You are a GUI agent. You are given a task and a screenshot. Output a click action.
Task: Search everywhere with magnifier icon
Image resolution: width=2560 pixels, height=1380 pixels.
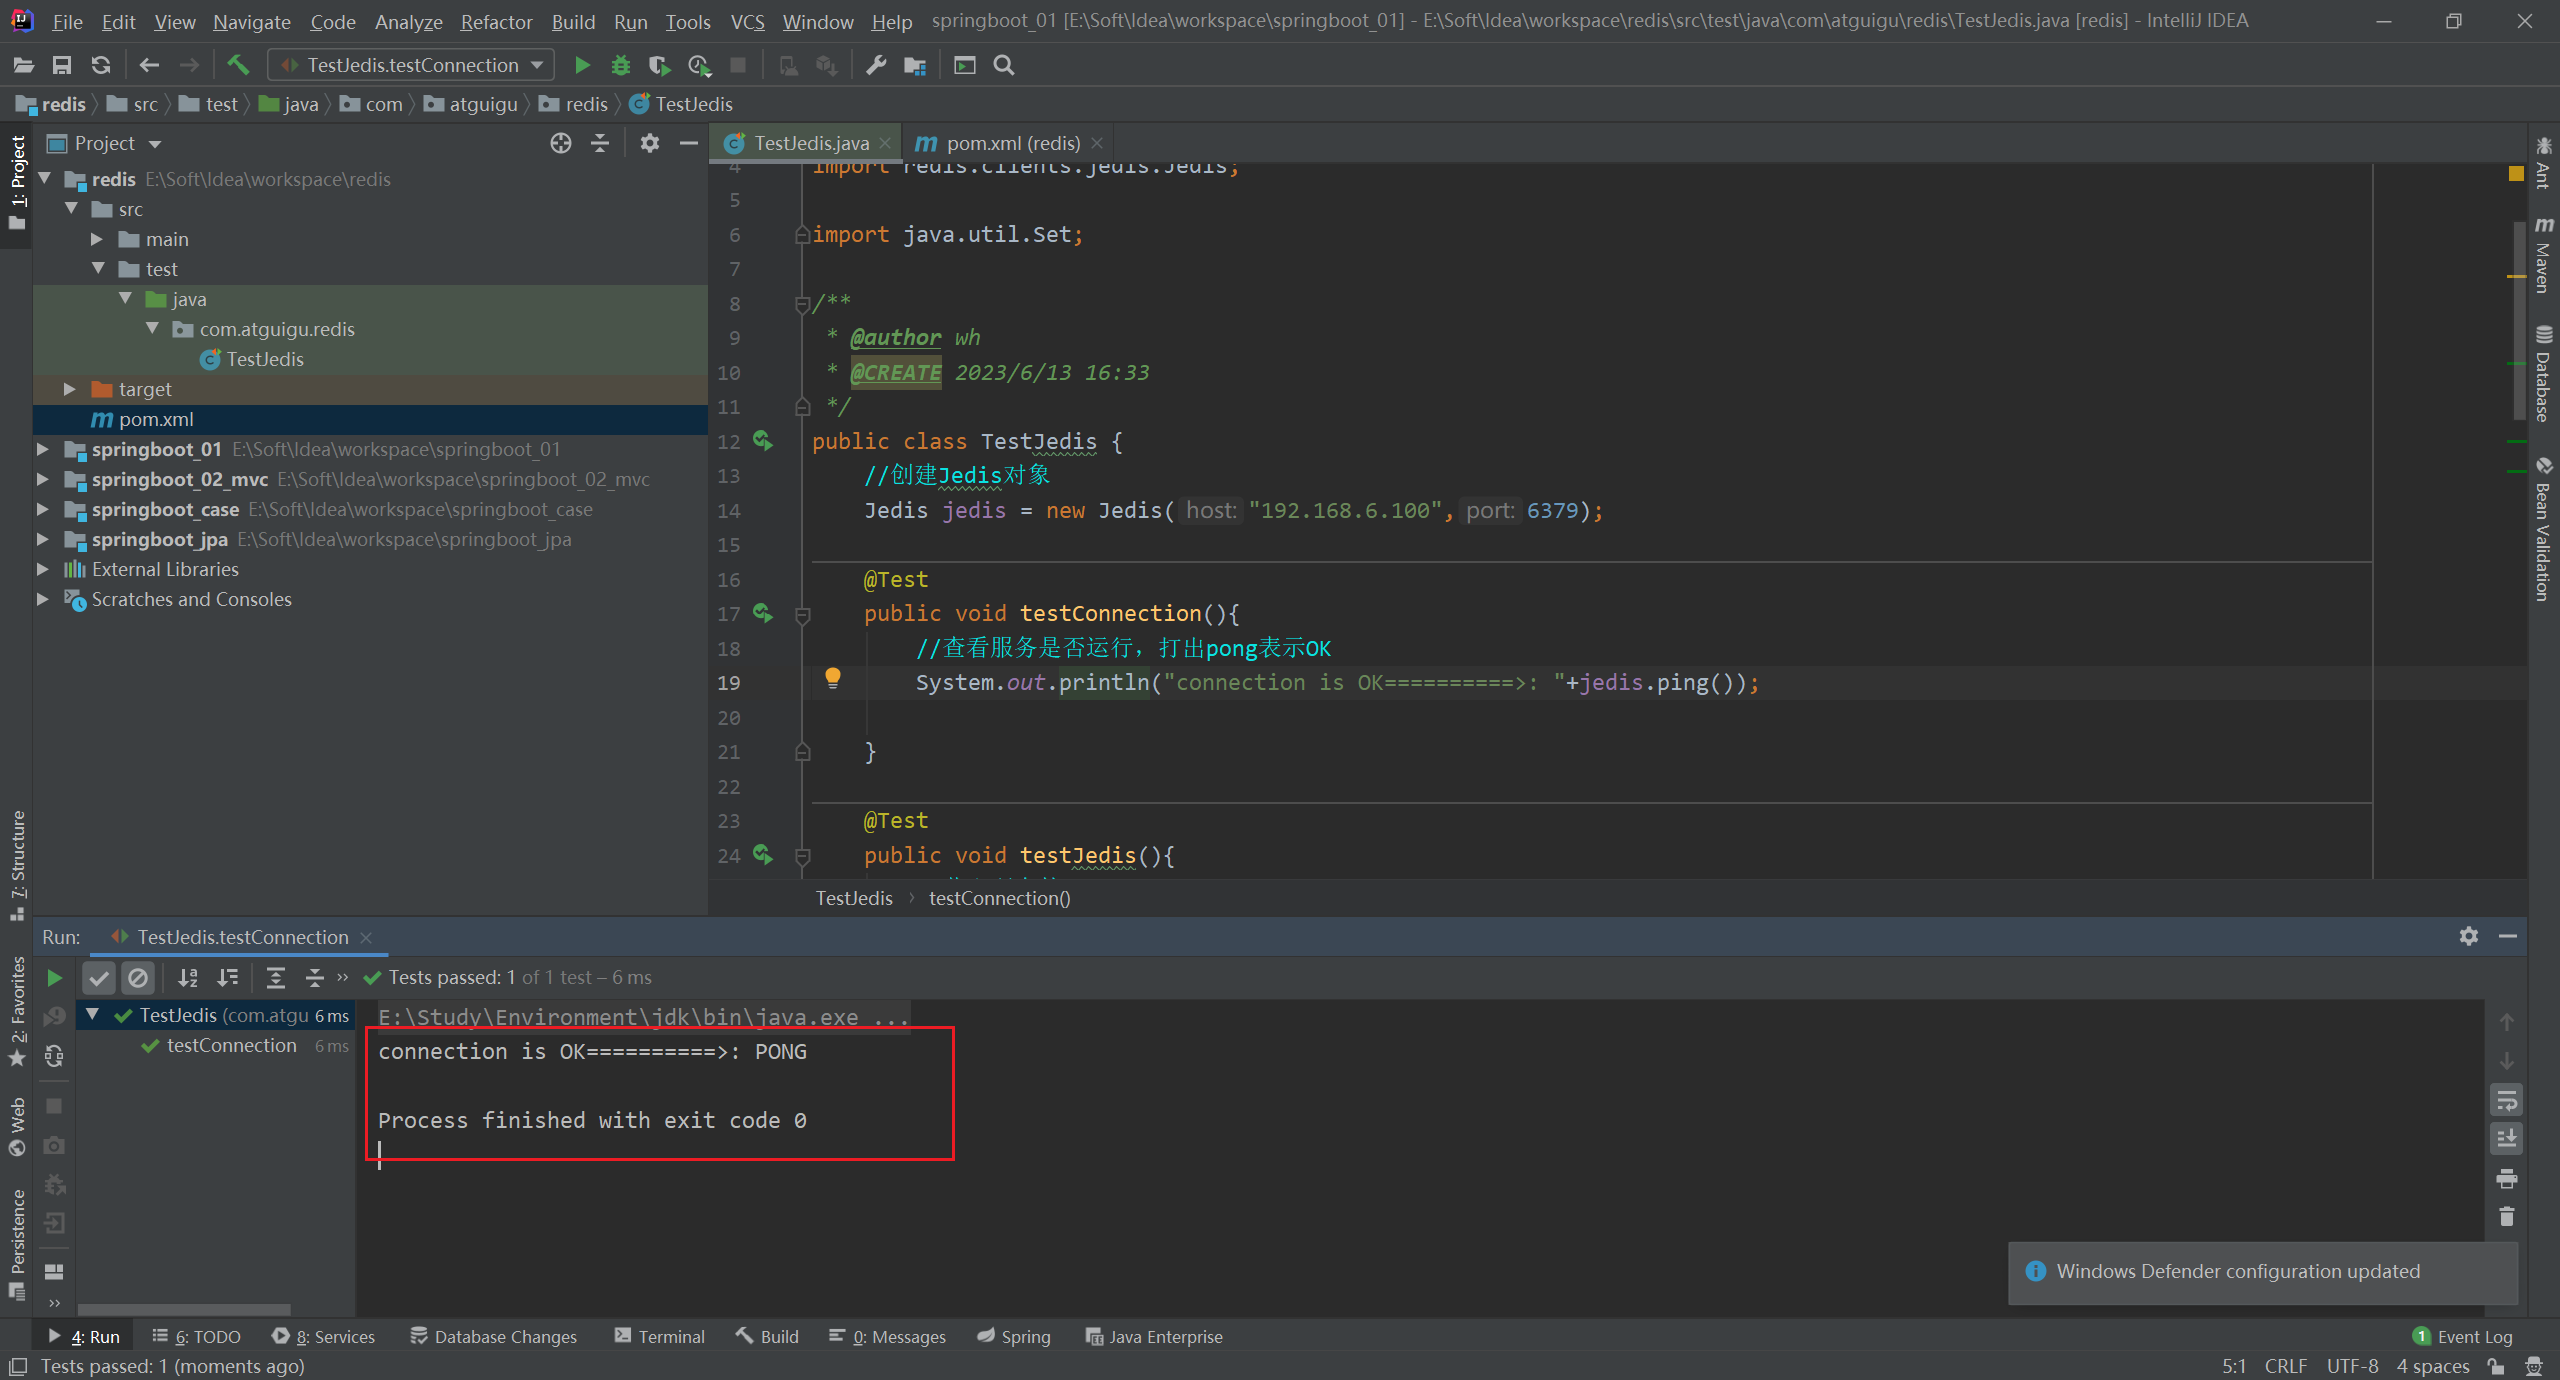point(1004,65)
